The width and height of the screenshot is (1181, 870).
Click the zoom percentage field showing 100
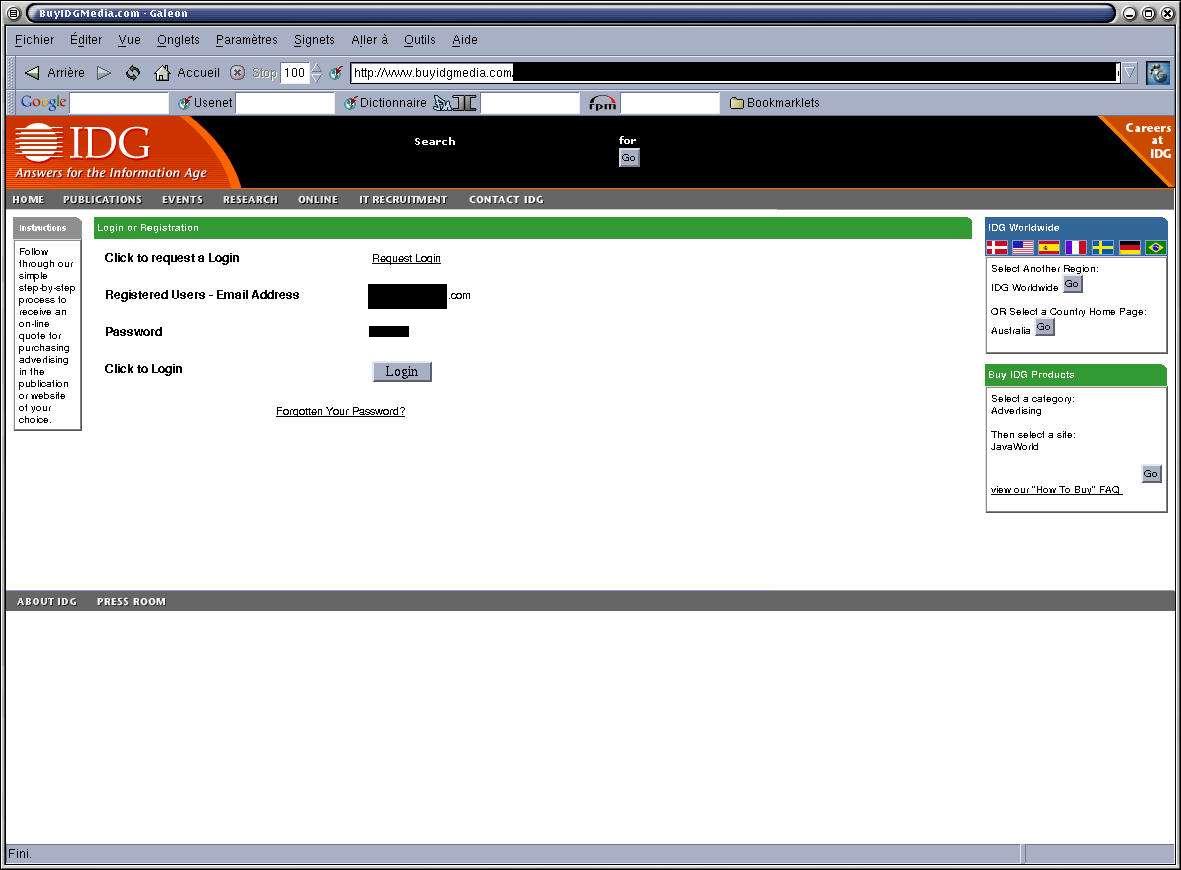tap(294, 72)
